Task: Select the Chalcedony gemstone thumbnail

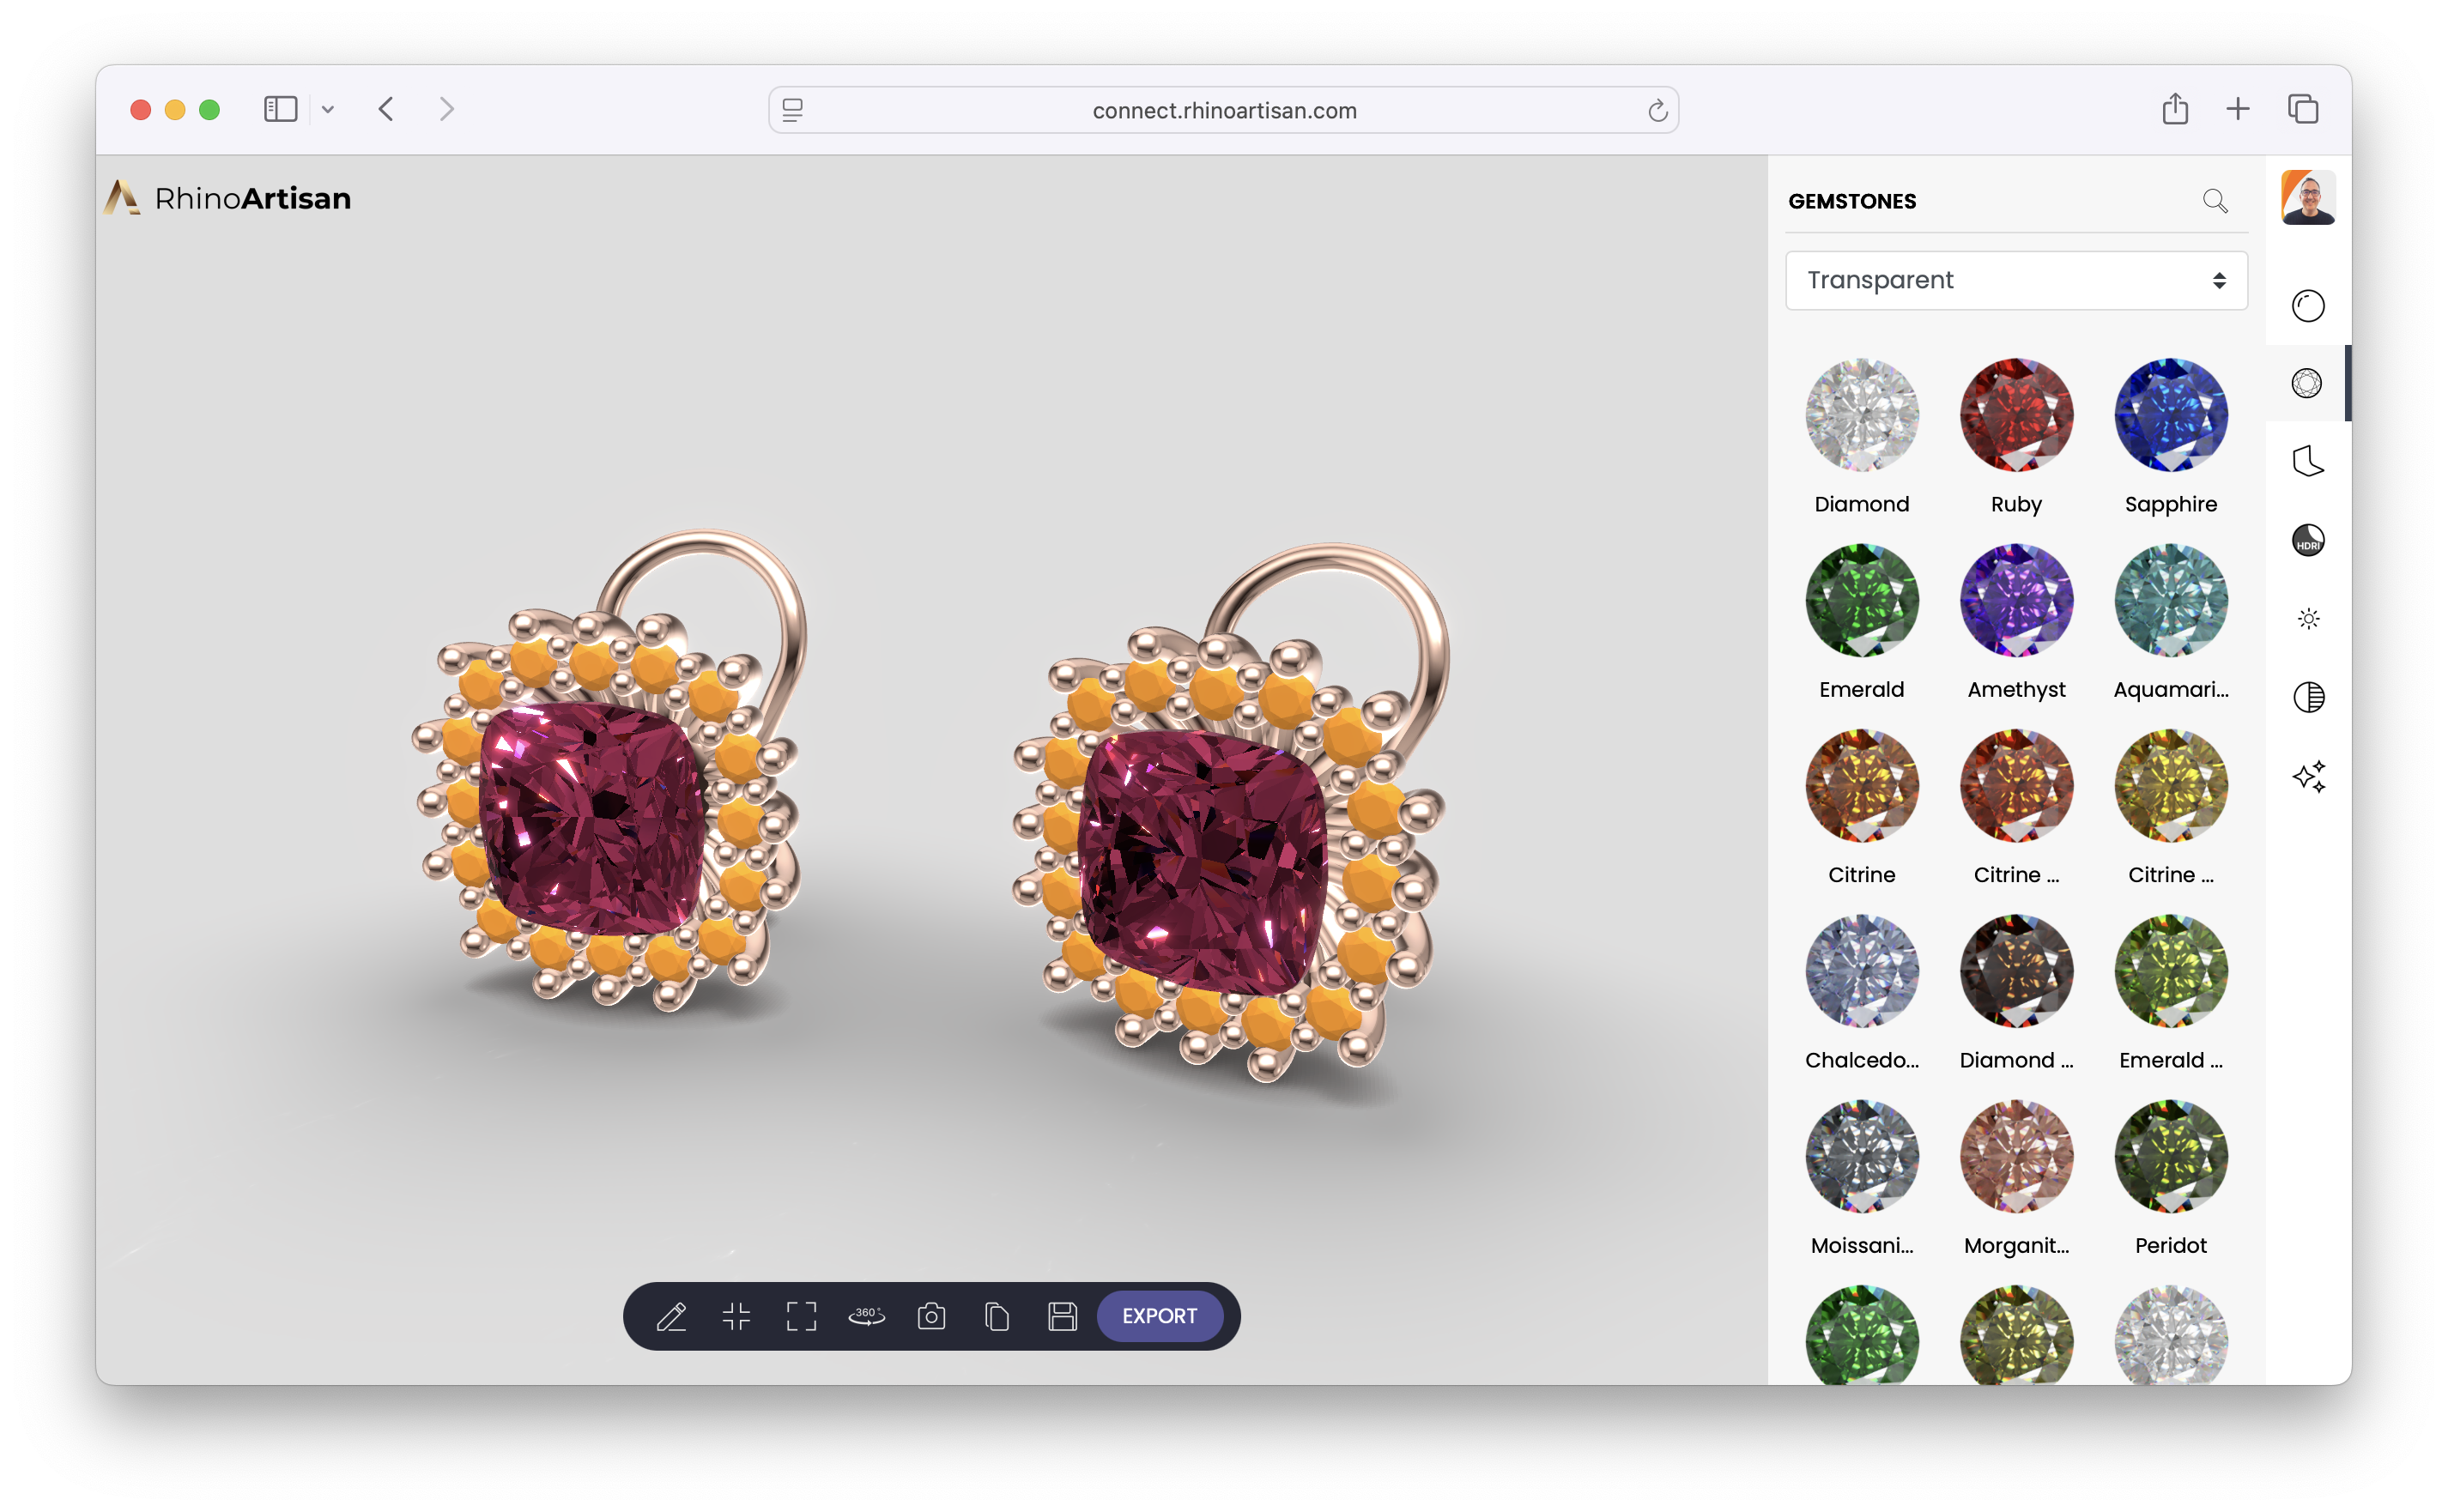Action: click(x=1861, y=971)
